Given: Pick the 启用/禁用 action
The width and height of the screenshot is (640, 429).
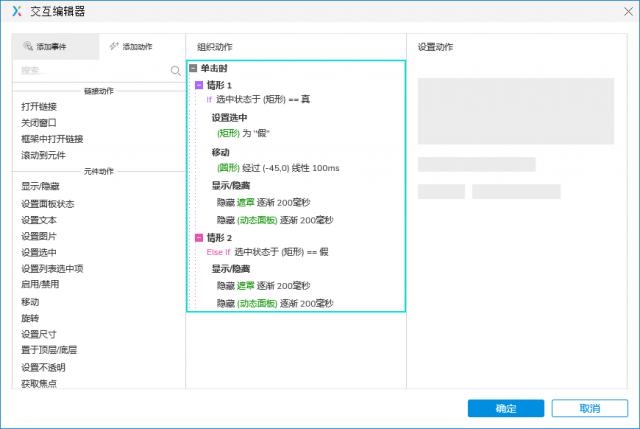Looking at the screenshot, I should pos(40,284).
